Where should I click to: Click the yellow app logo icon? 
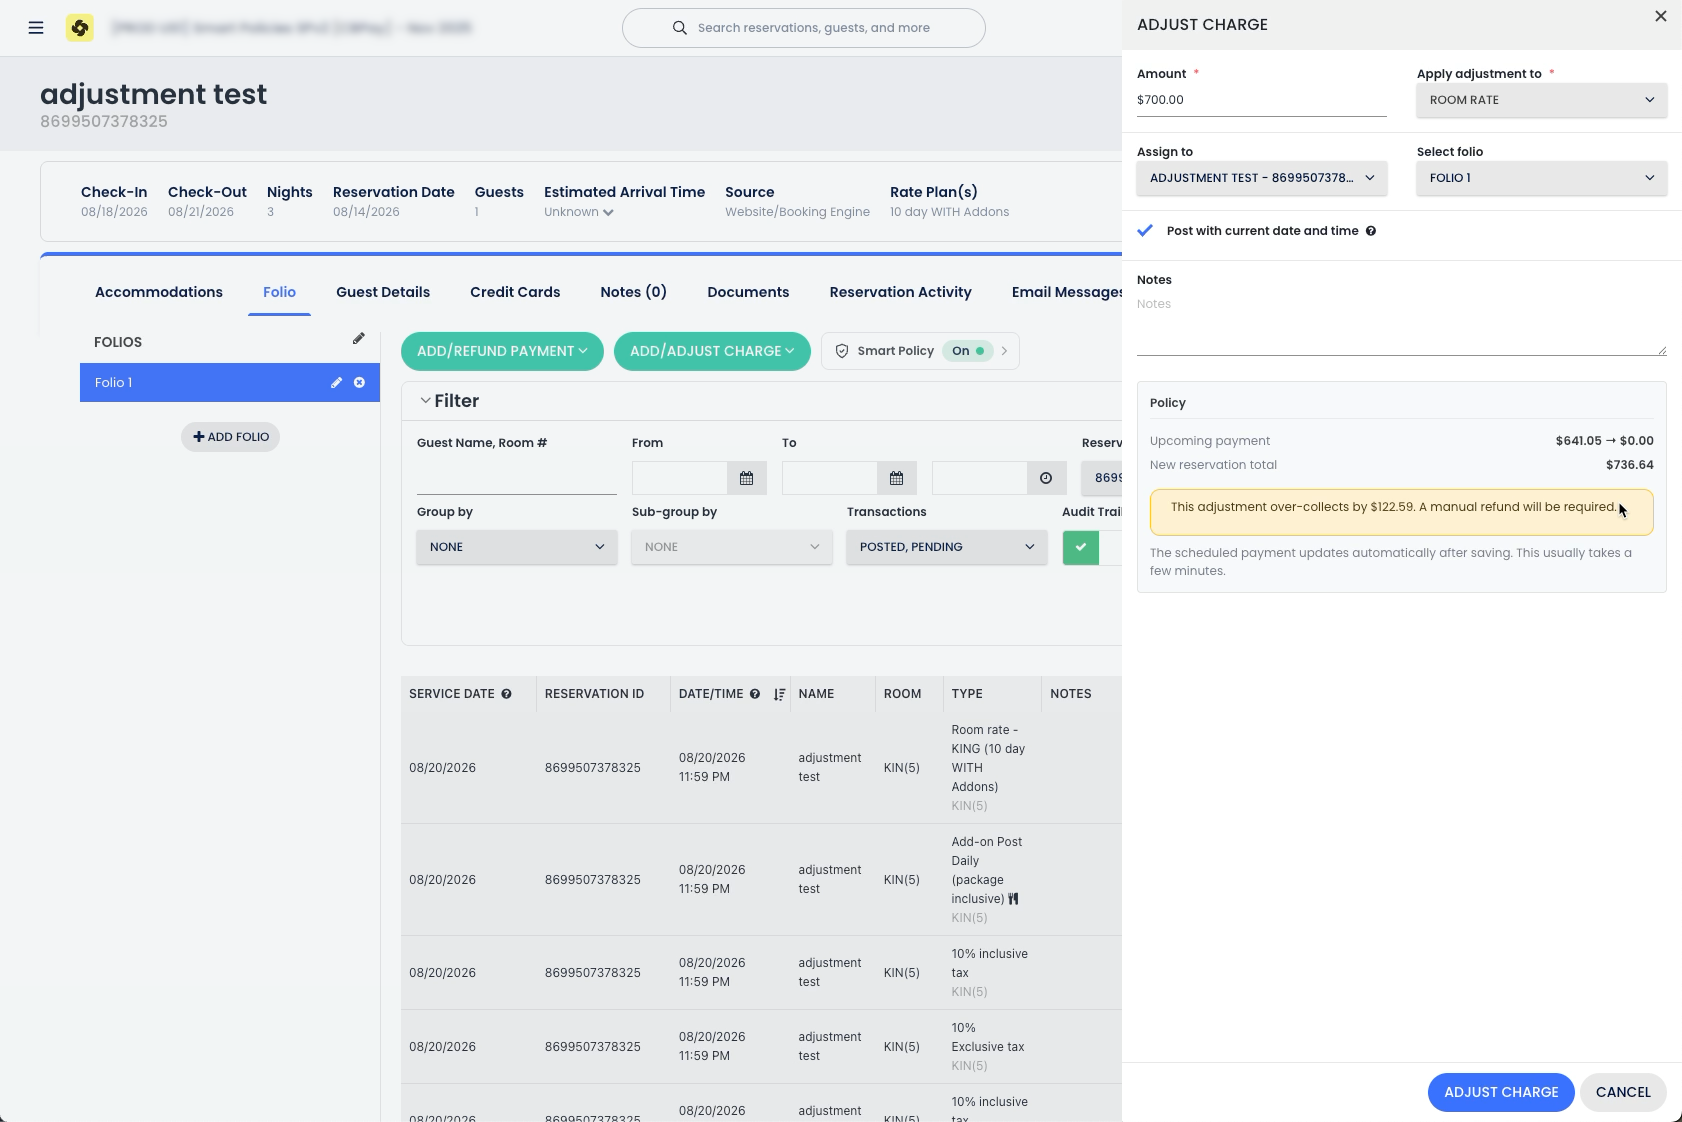[80, 28]
